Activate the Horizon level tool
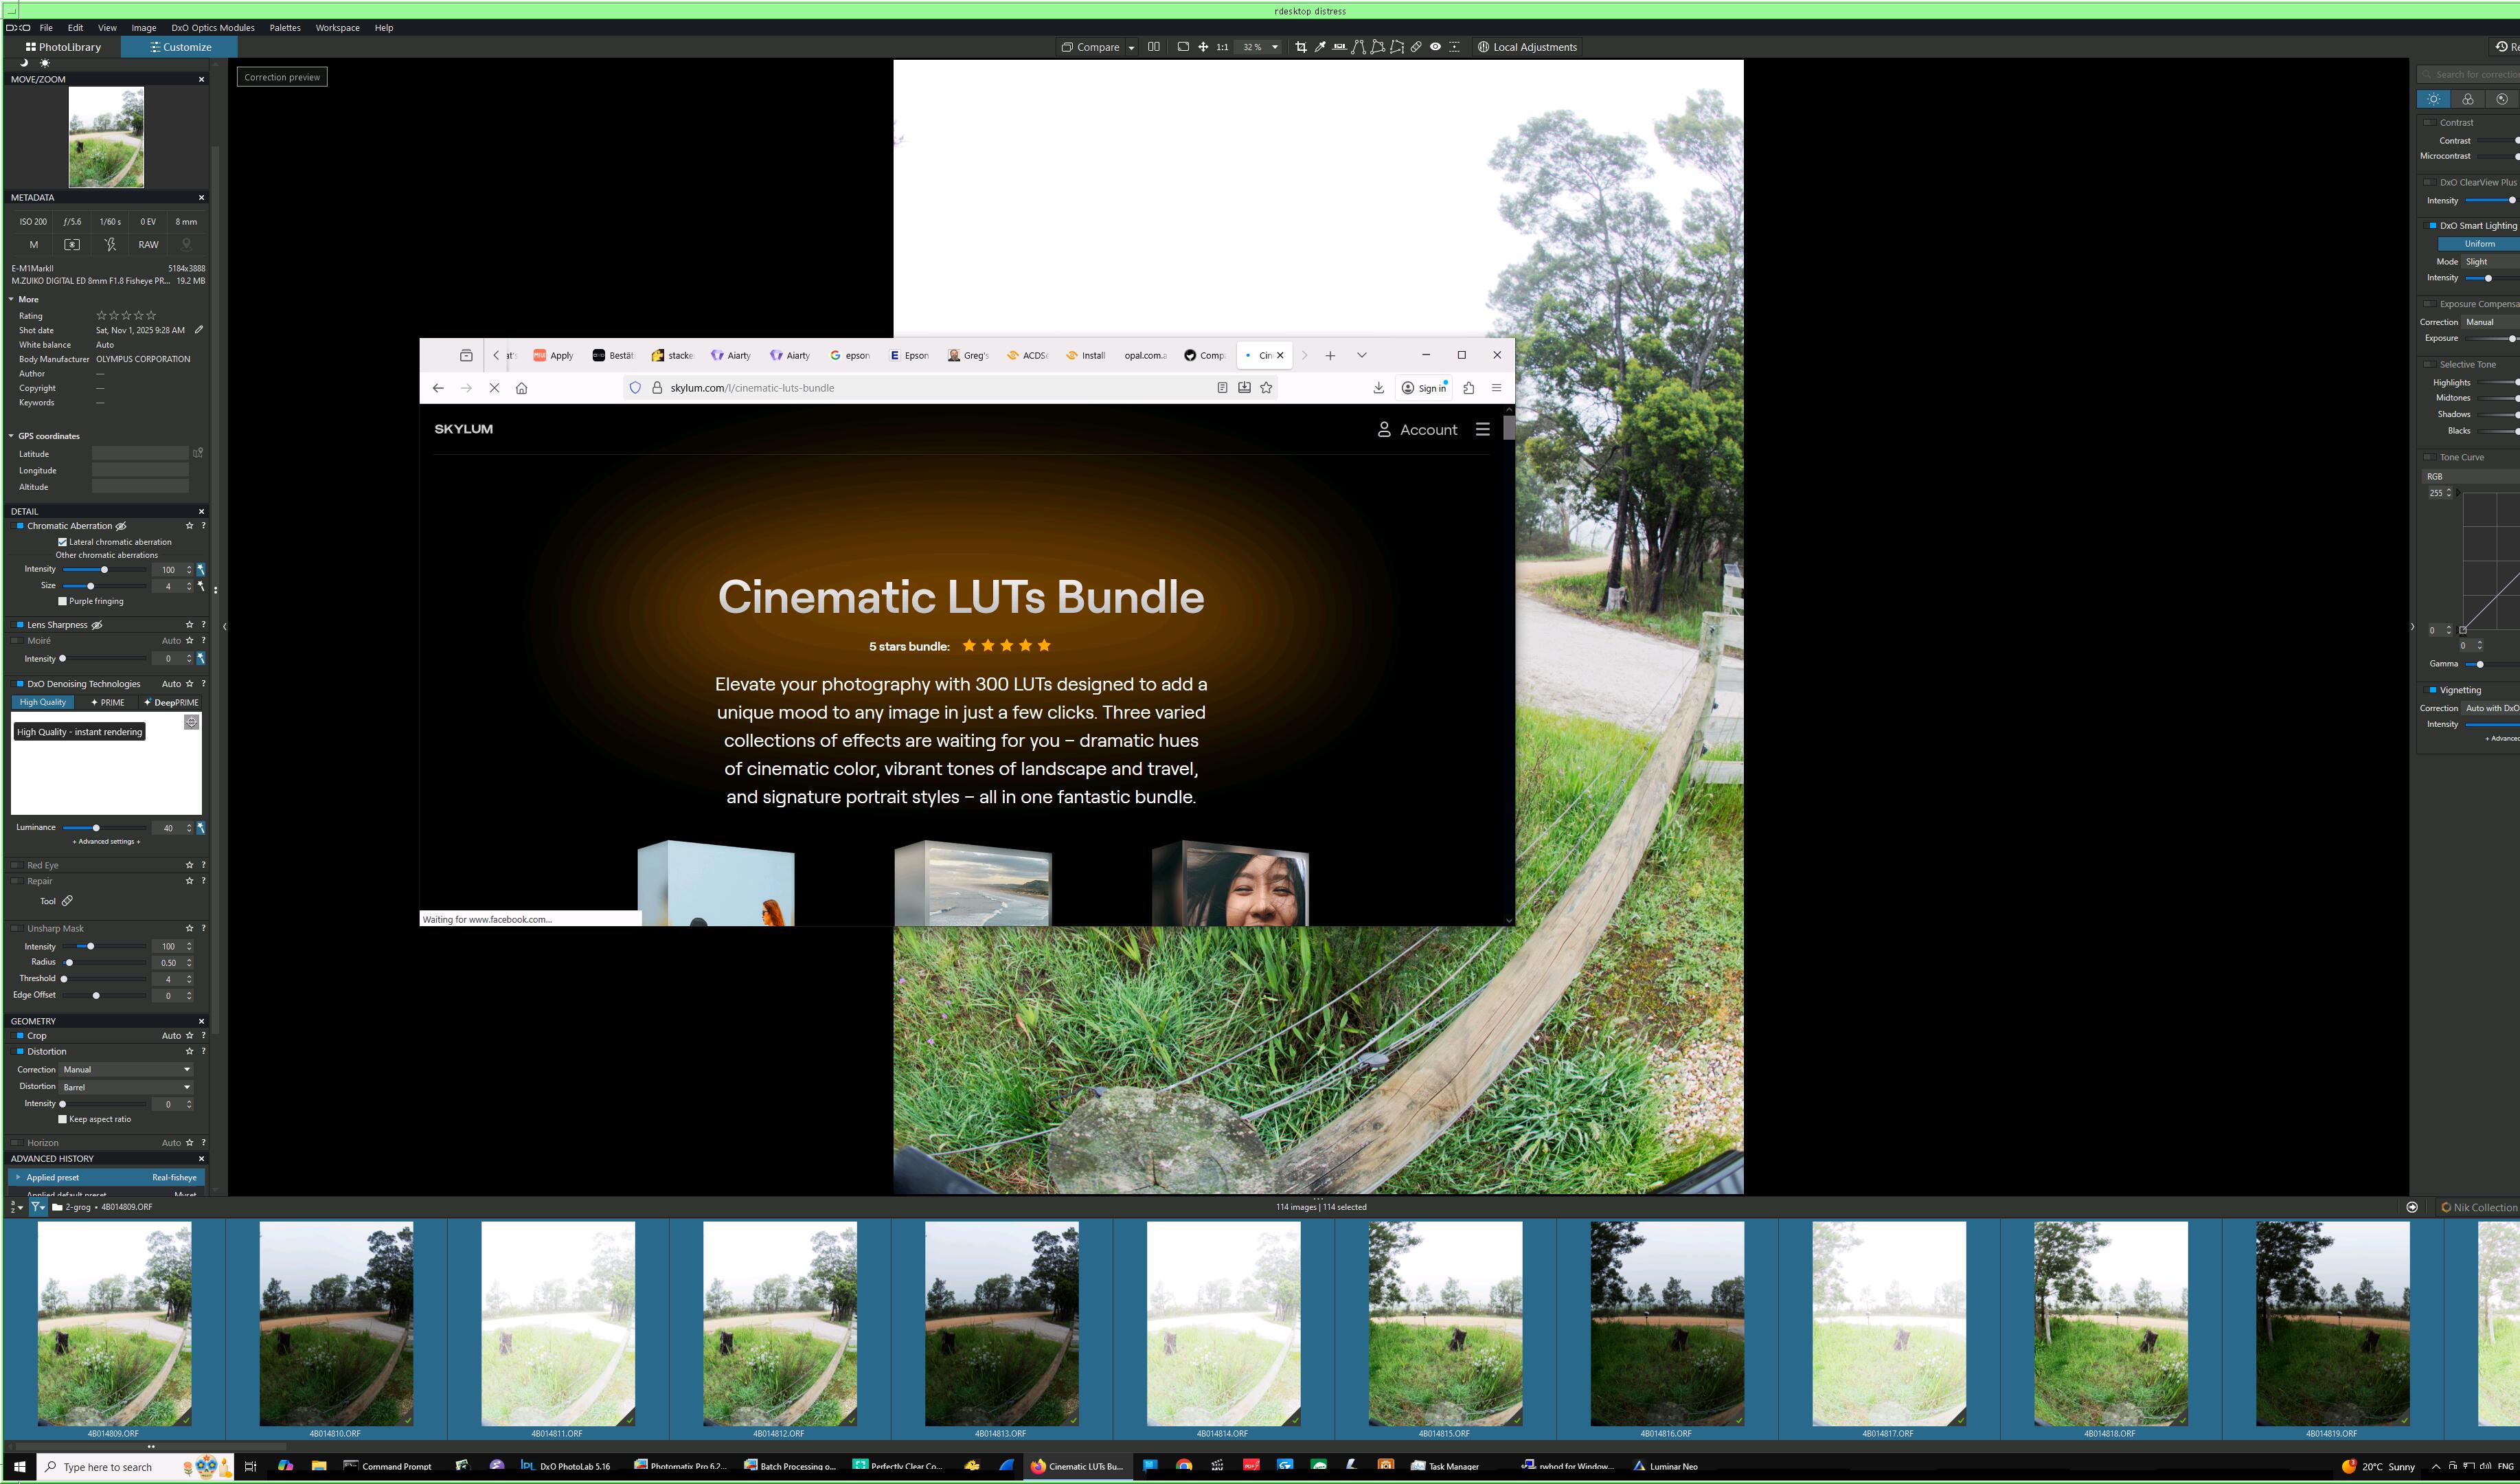The height and width of the screenshot is (1484, 2520). coord(1339,47)
